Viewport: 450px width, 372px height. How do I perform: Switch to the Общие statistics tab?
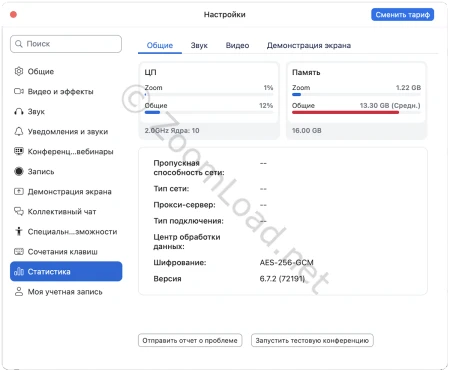coord(160,45)
